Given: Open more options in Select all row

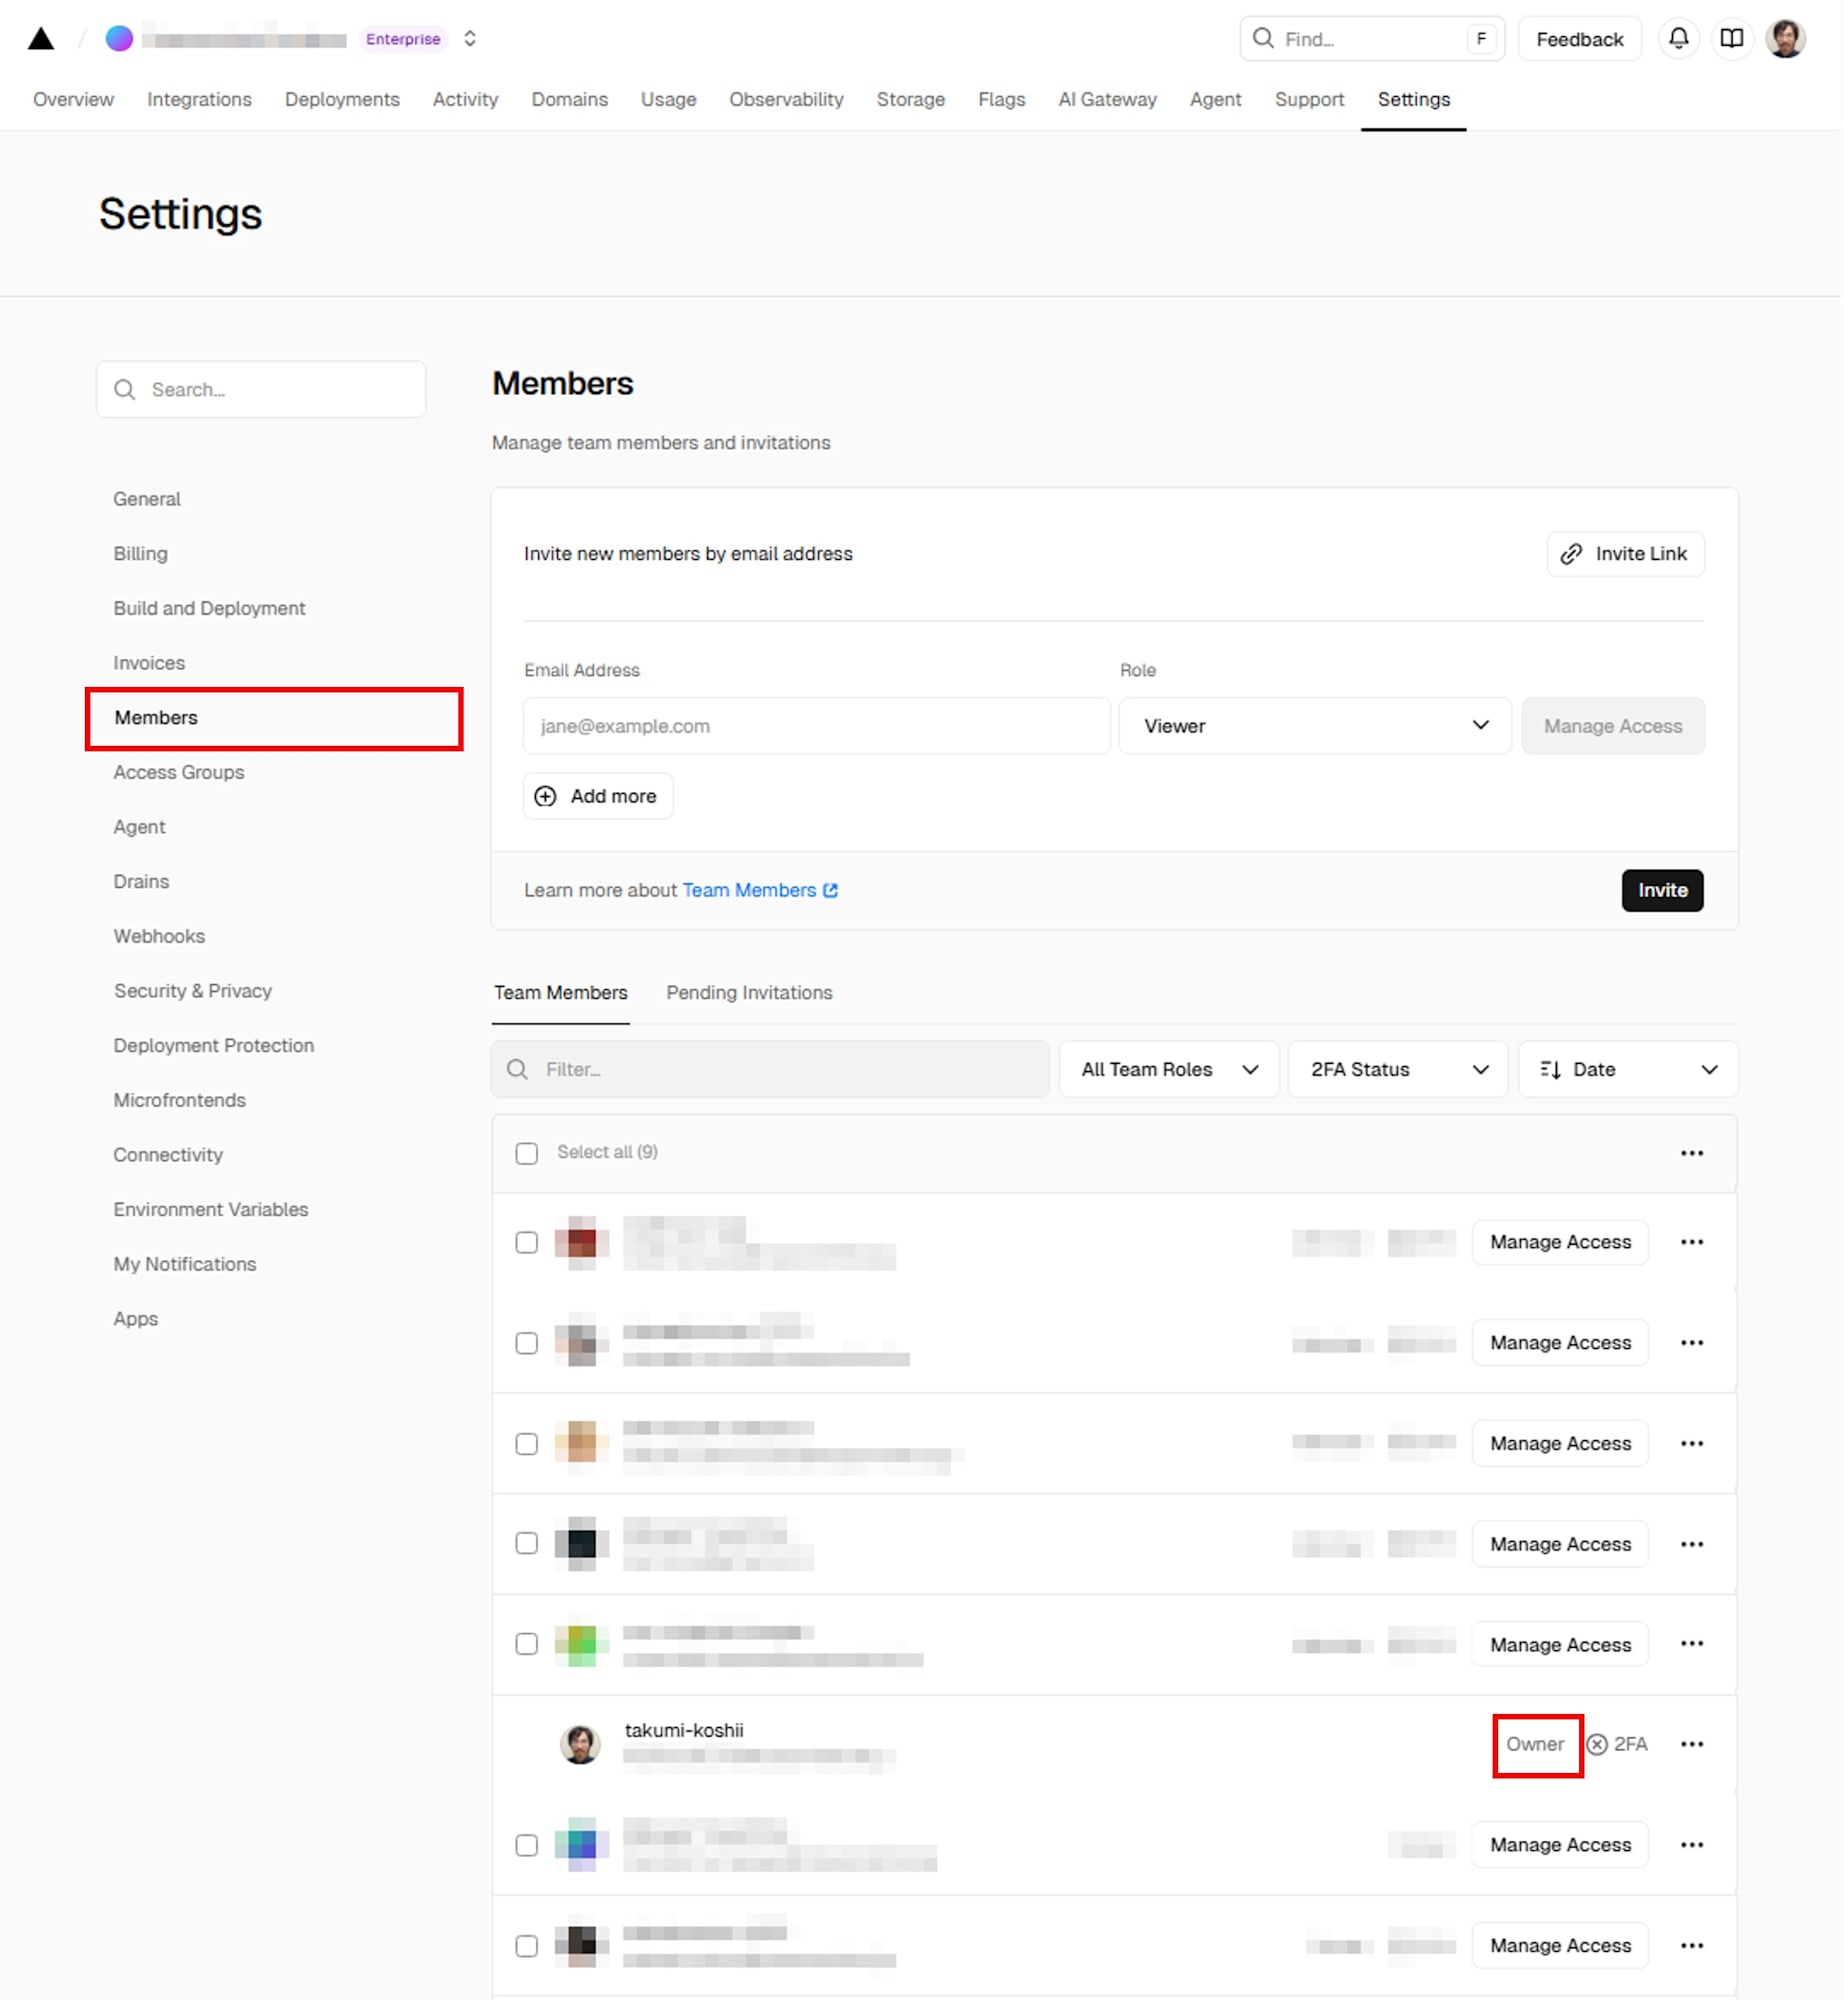Looking at the screenshot, I should [x=1691, y=1153].
